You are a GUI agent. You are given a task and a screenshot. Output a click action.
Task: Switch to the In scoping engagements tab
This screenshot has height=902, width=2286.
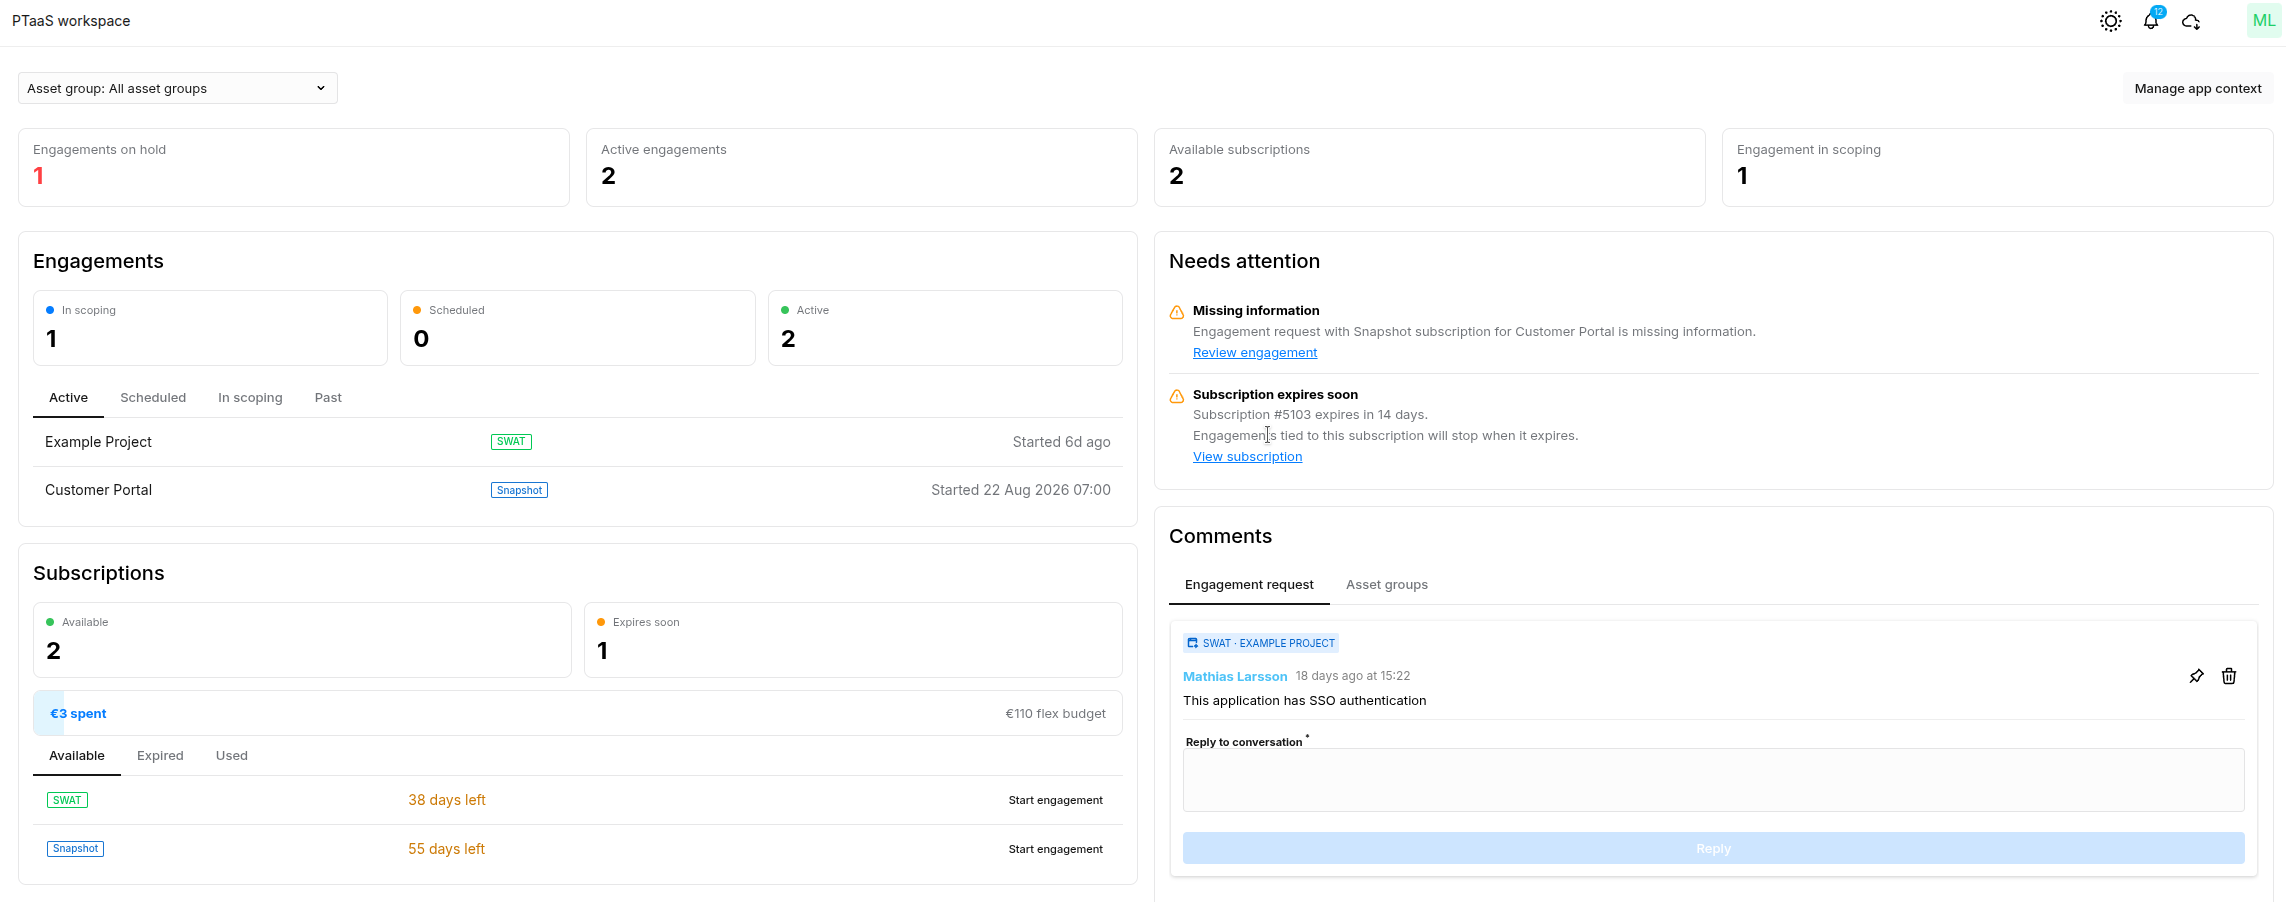pos(250,398)
